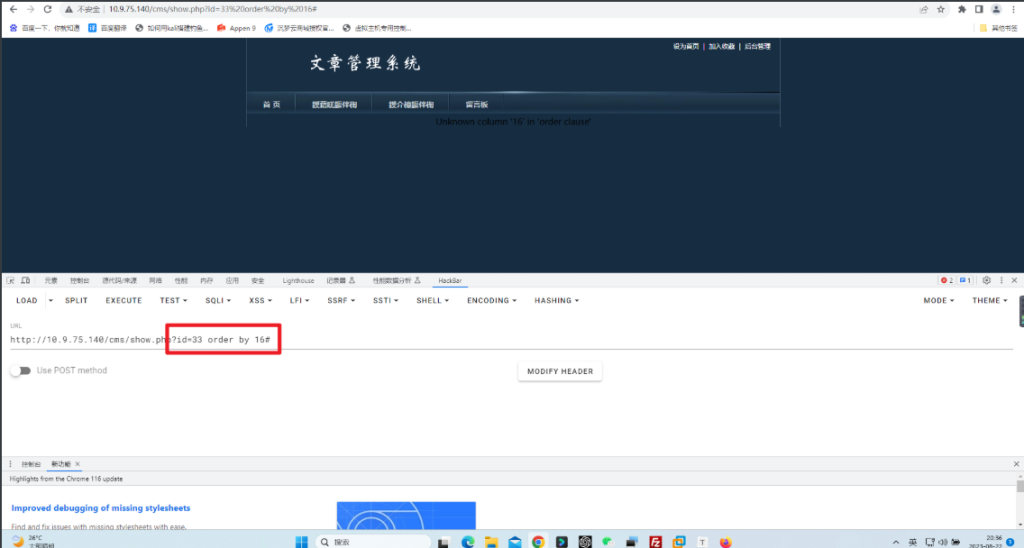Open File Explorer from the taskbar
Image resolution: width=1024 pixels, height=548 pixels.
491,541
